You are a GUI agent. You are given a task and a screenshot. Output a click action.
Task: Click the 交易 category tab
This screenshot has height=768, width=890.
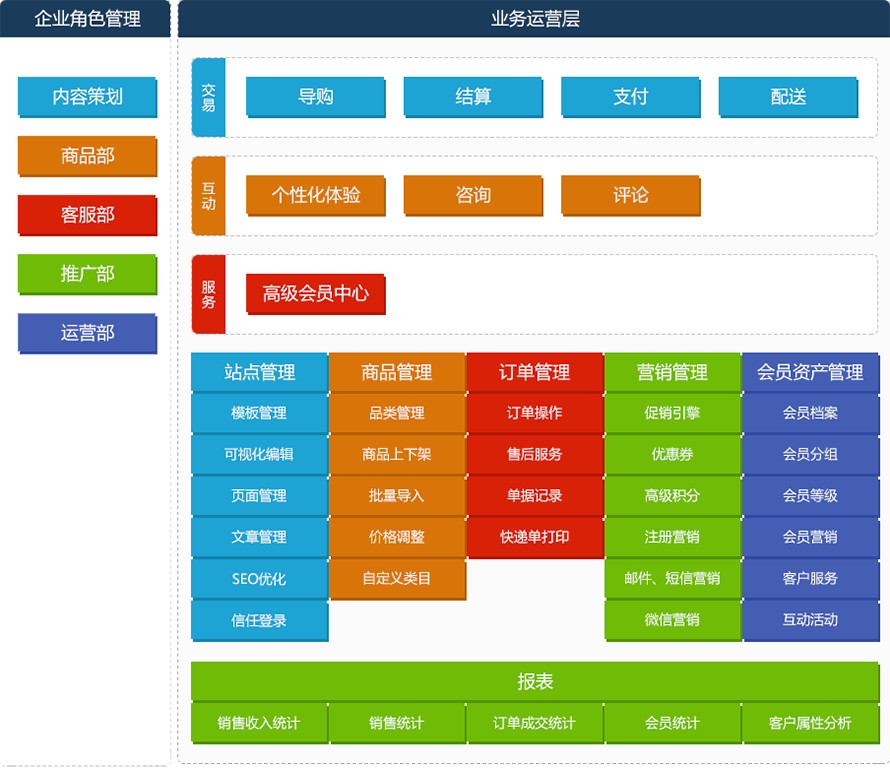[x=208, y=97]
